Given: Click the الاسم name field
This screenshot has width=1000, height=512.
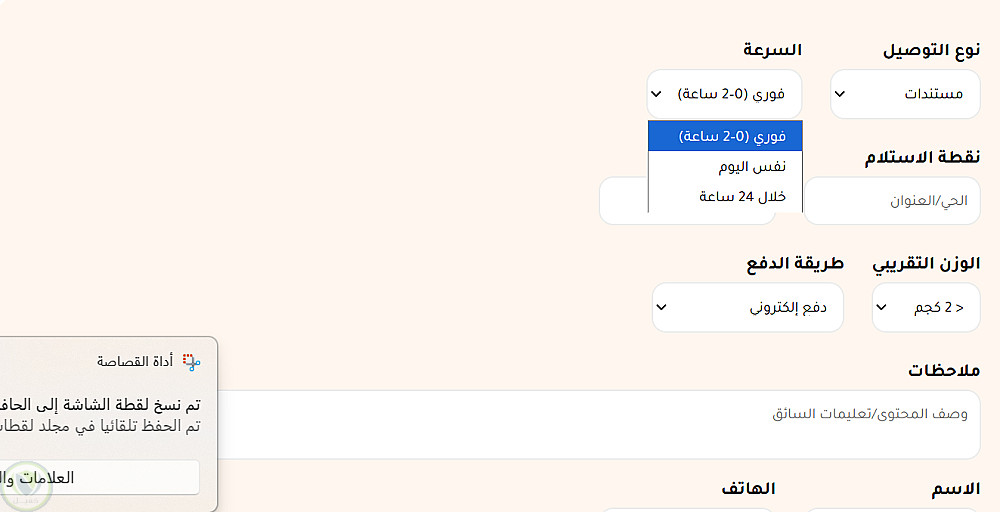Looking at the screenshot, I should (892, 510).
